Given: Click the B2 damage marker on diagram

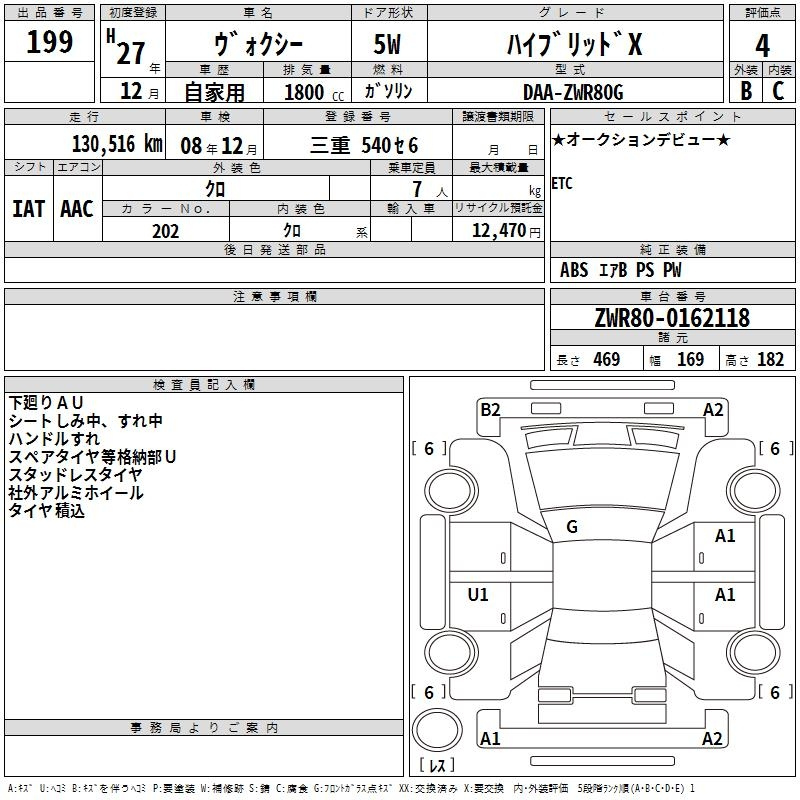Looking at the screenshot, I should click(x=490, y=408).
